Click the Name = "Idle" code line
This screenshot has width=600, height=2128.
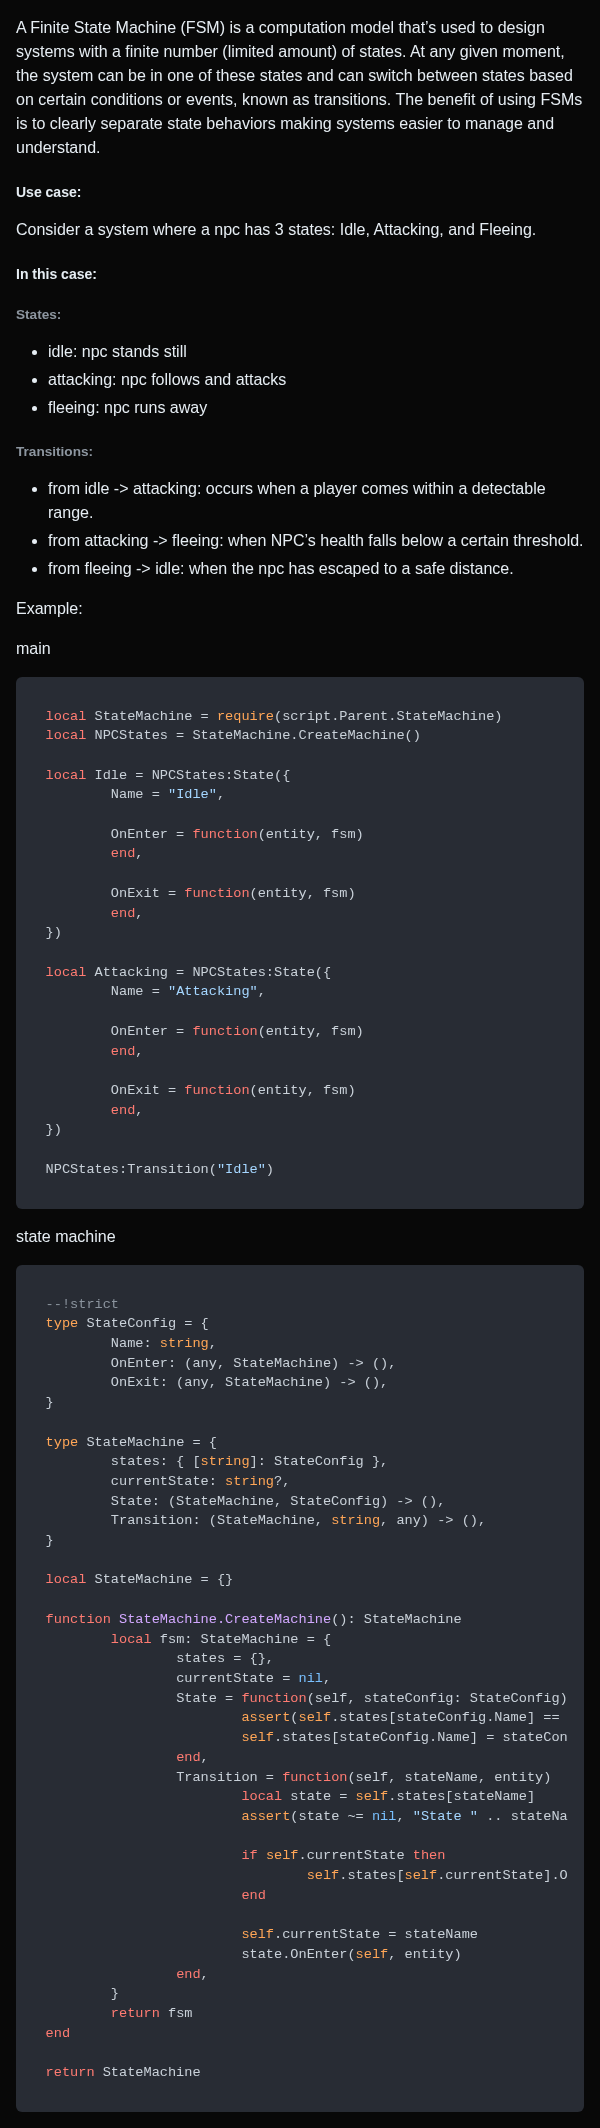[x=167, y=794]
